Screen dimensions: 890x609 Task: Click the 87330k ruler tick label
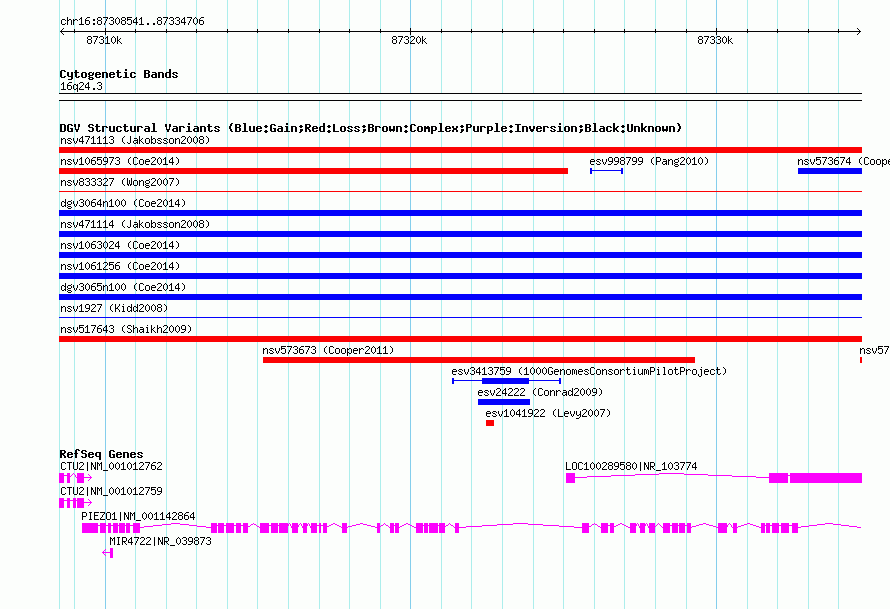click(715, 40)
